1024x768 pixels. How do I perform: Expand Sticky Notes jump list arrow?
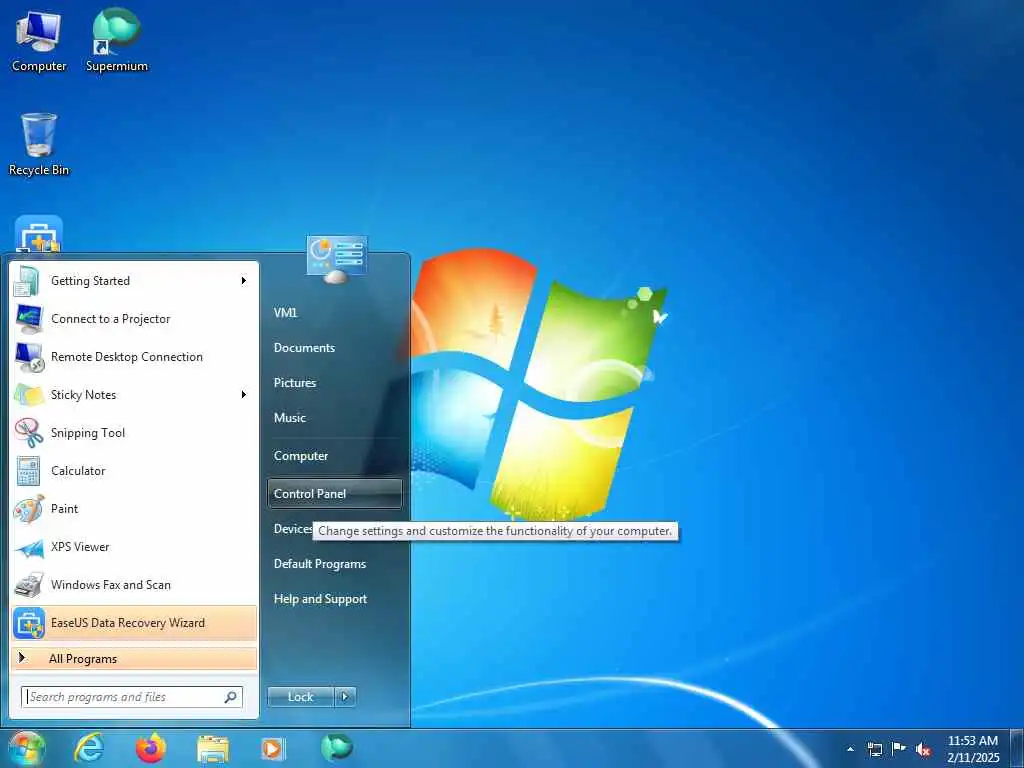click(244, 394)
